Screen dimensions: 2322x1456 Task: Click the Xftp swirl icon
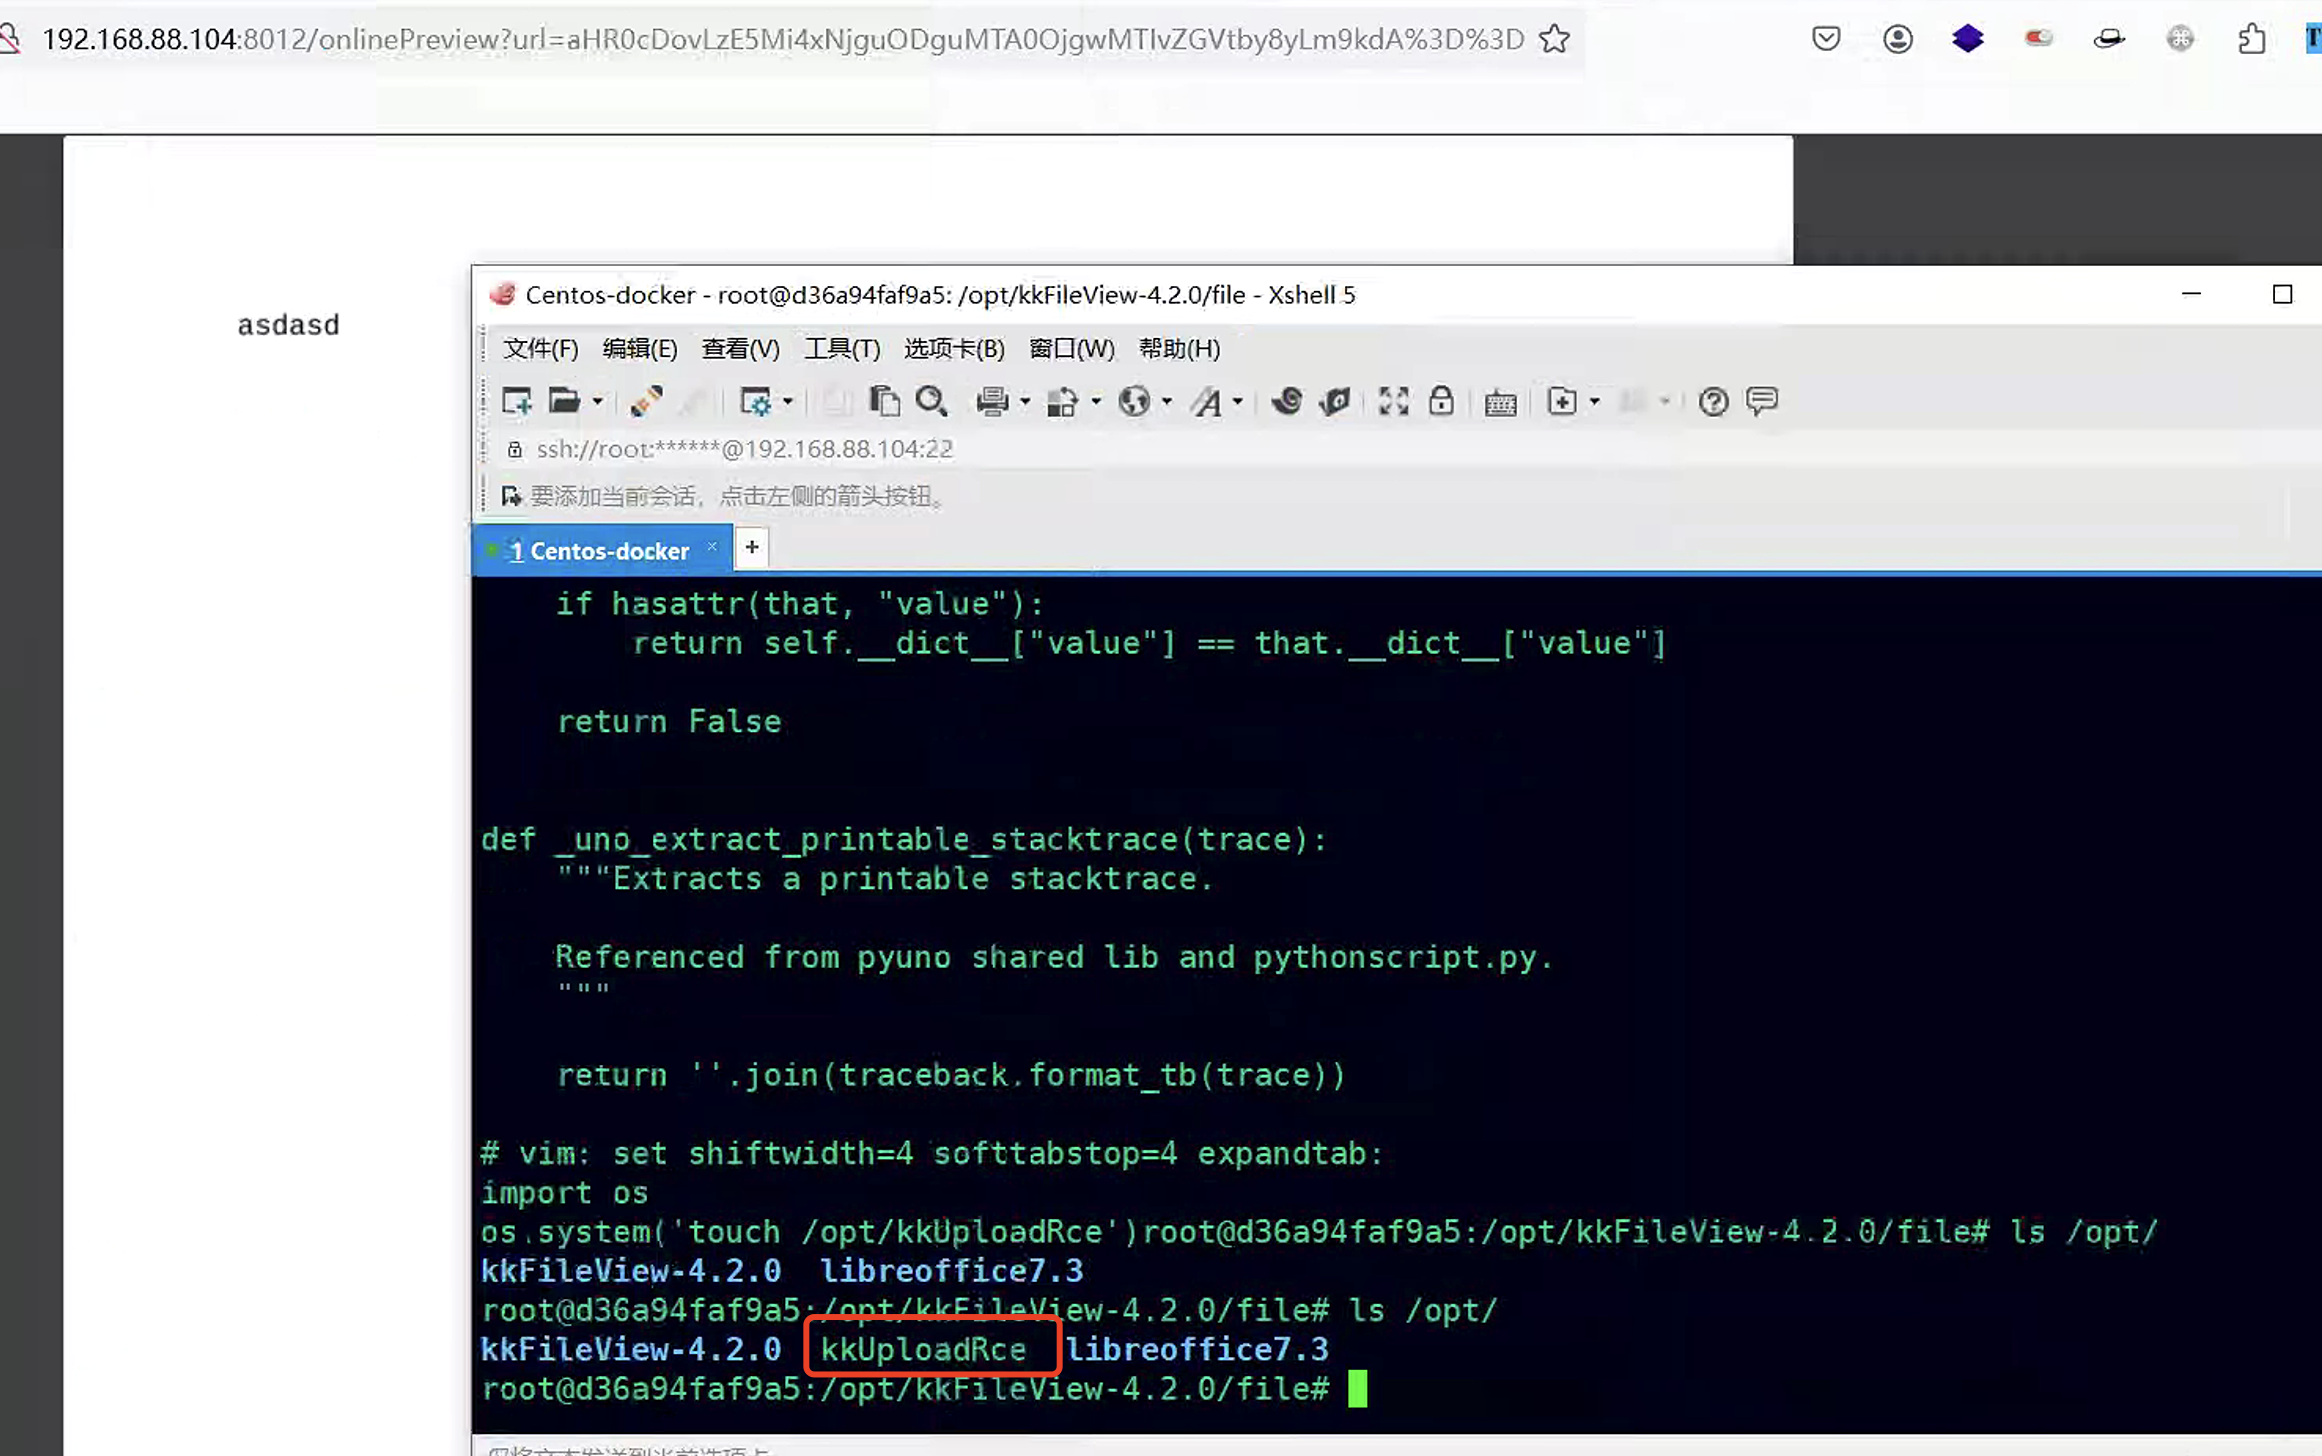point(1286,401)
